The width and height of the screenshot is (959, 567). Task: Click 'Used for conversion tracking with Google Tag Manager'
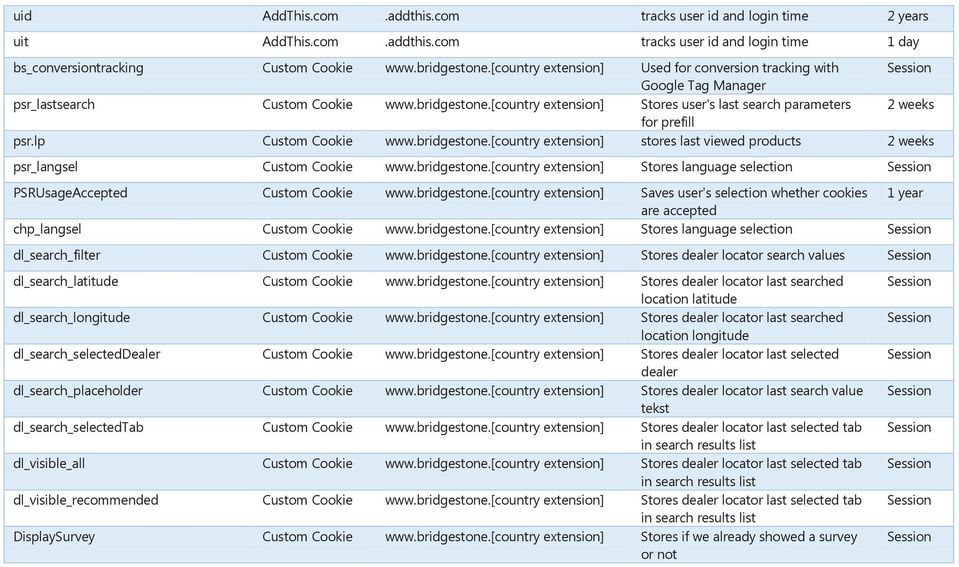(739, 77)
